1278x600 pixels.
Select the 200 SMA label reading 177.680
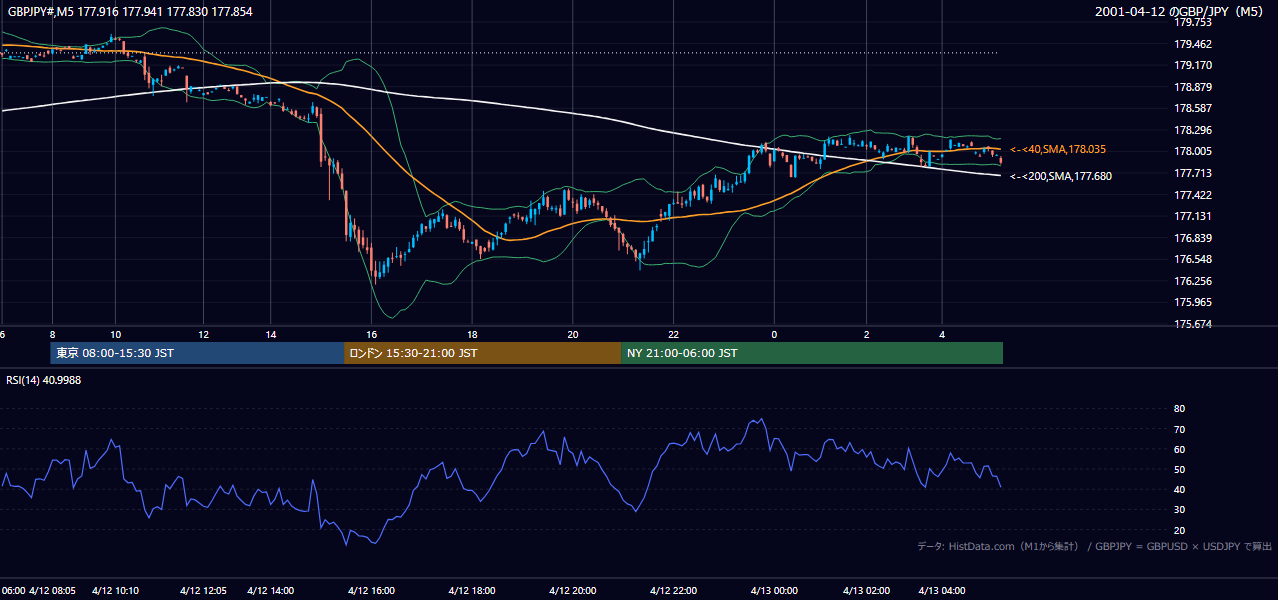[1060, 176]
